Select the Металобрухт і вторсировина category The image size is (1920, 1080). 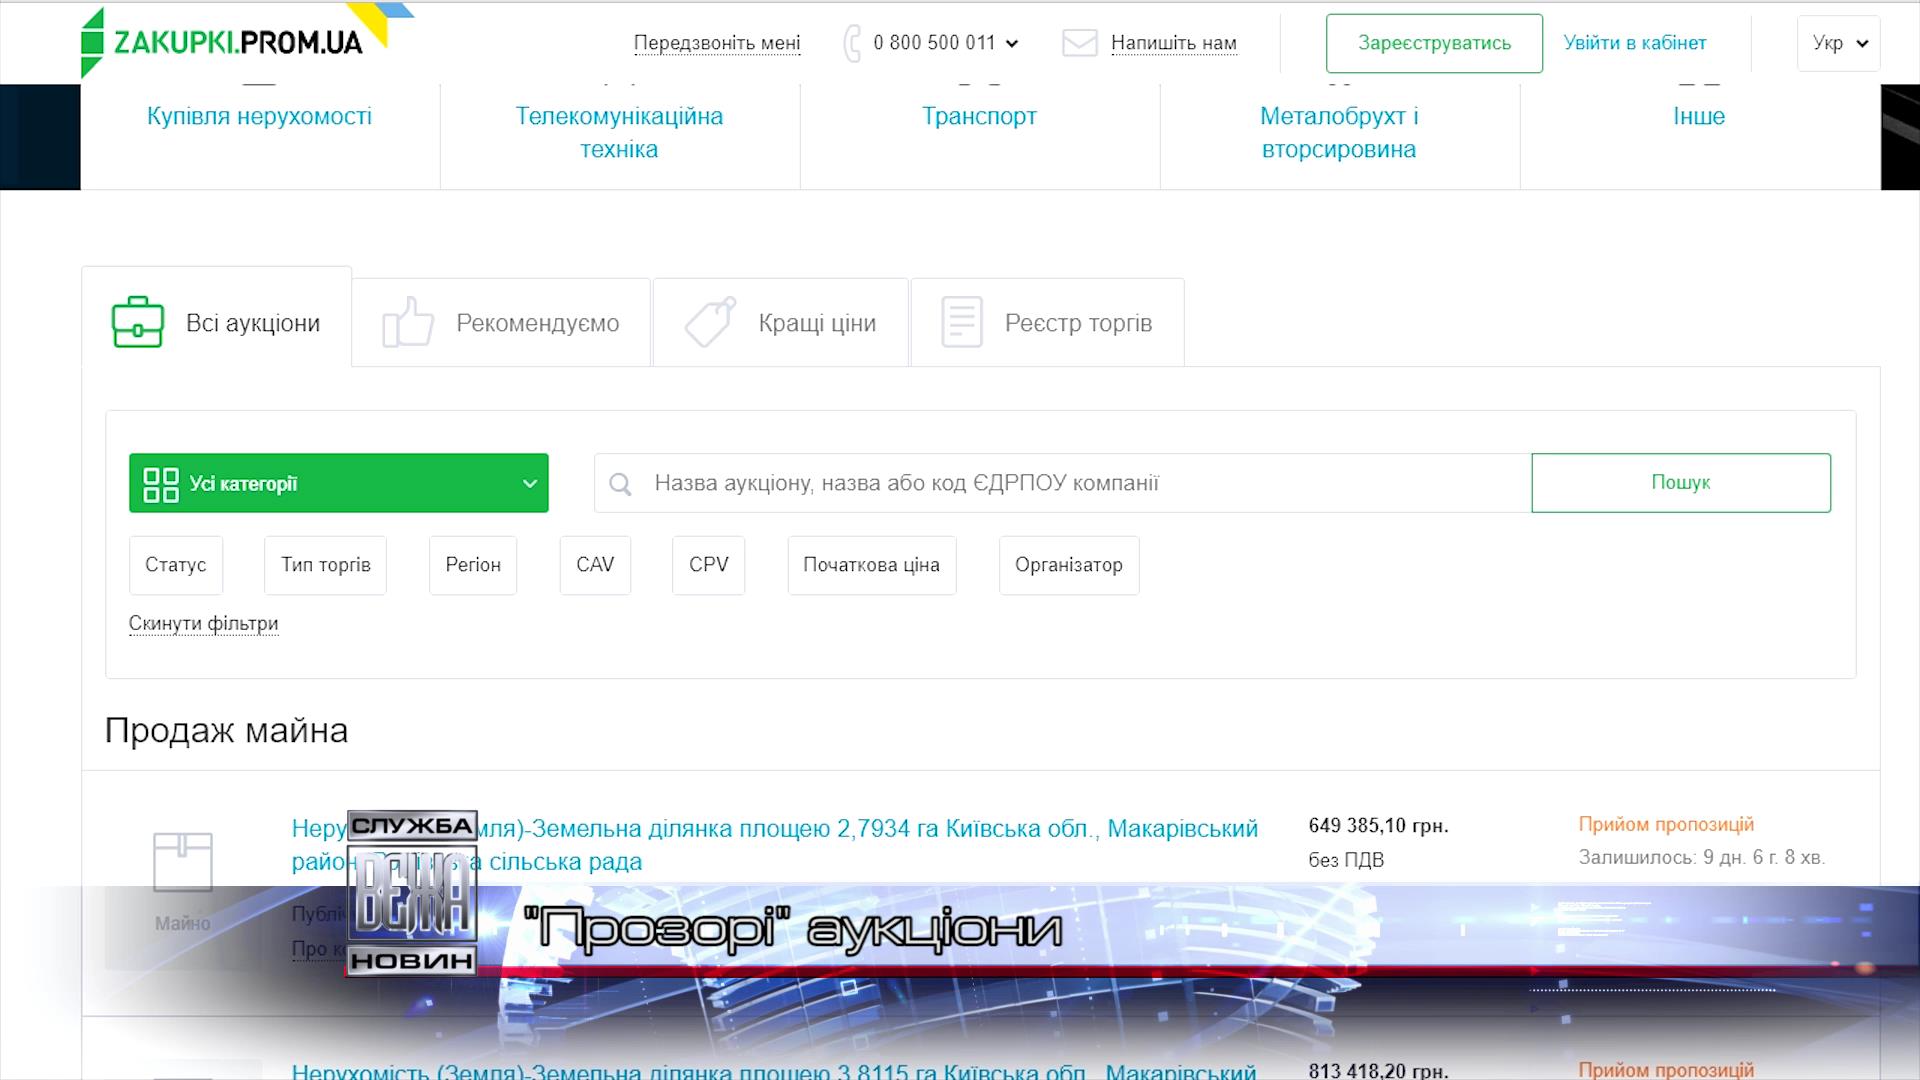pos(1339,132)
